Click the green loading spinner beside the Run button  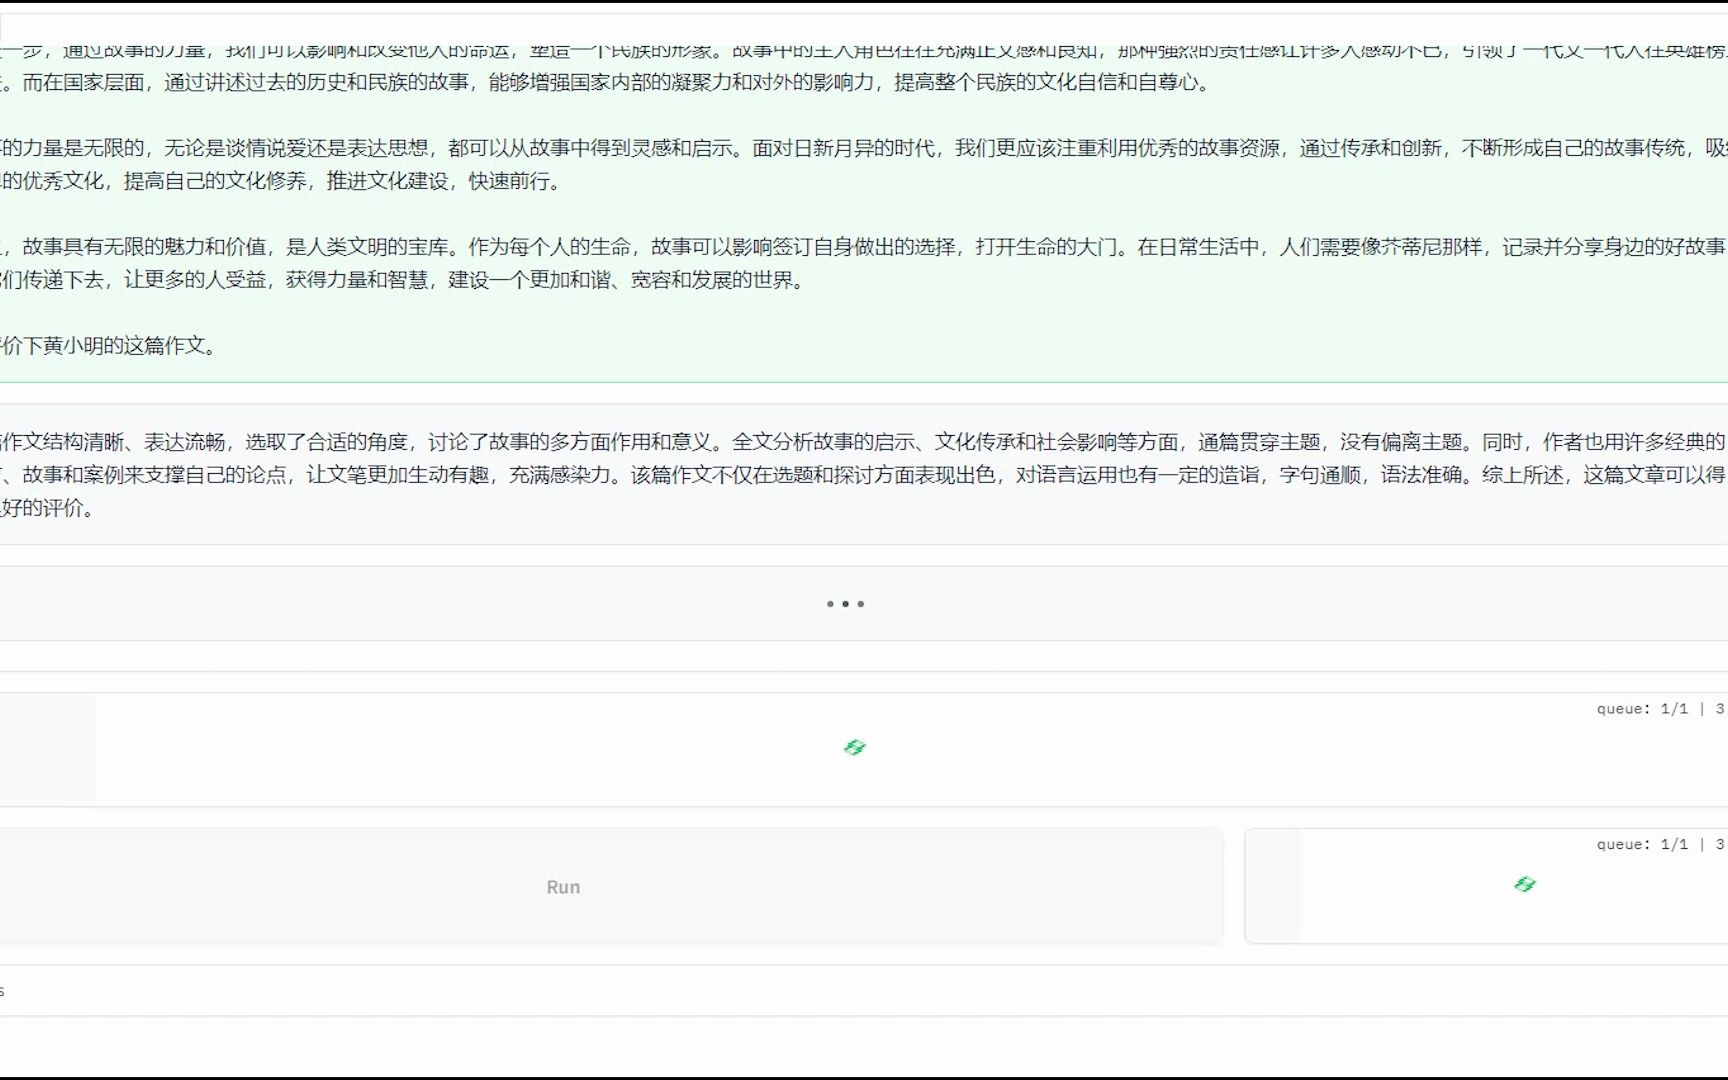(x=1525, y=884)
